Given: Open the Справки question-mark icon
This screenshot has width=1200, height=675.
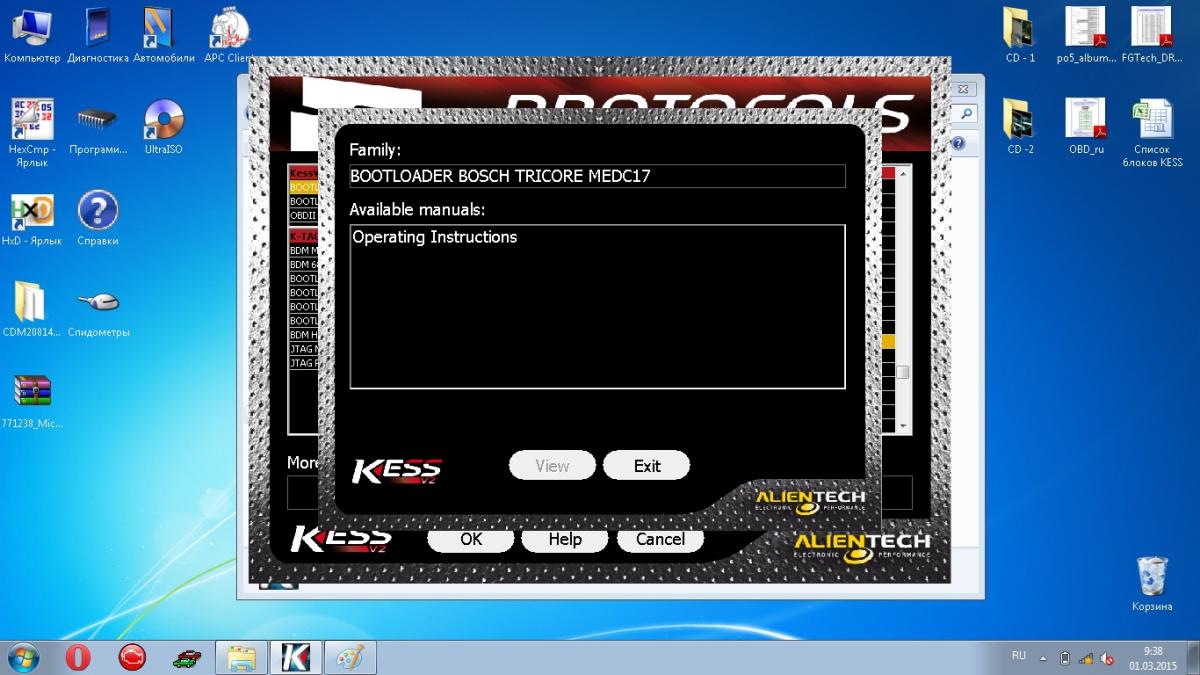Looking at the screenshot, I should click(98, 219).
